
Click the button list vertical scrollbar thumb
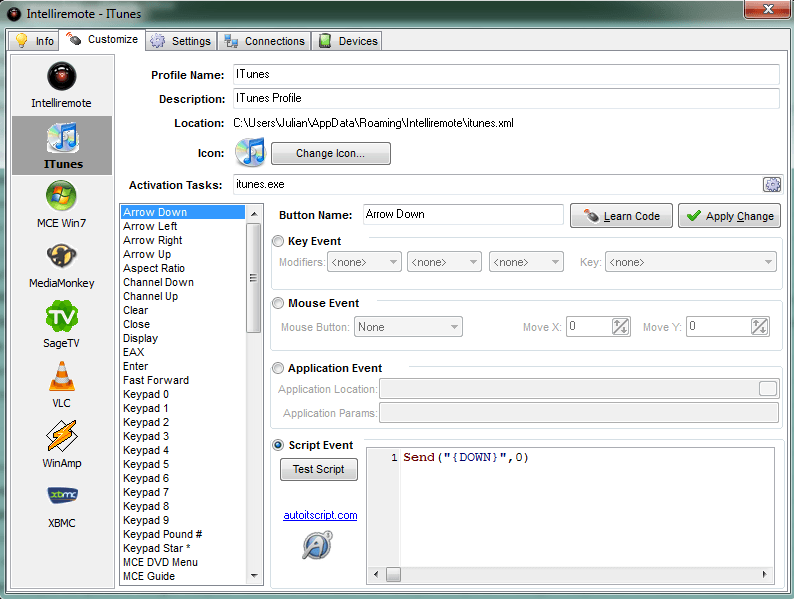254,277
